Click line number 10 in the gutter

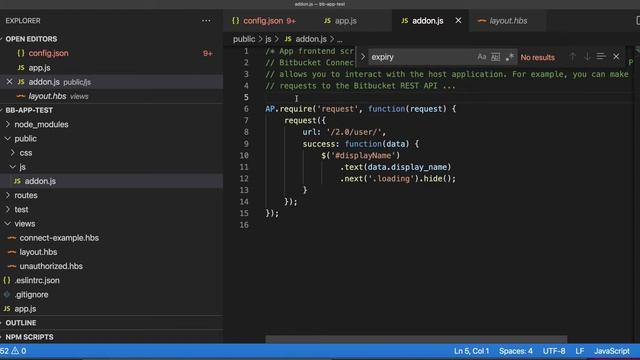coord(244,156)
